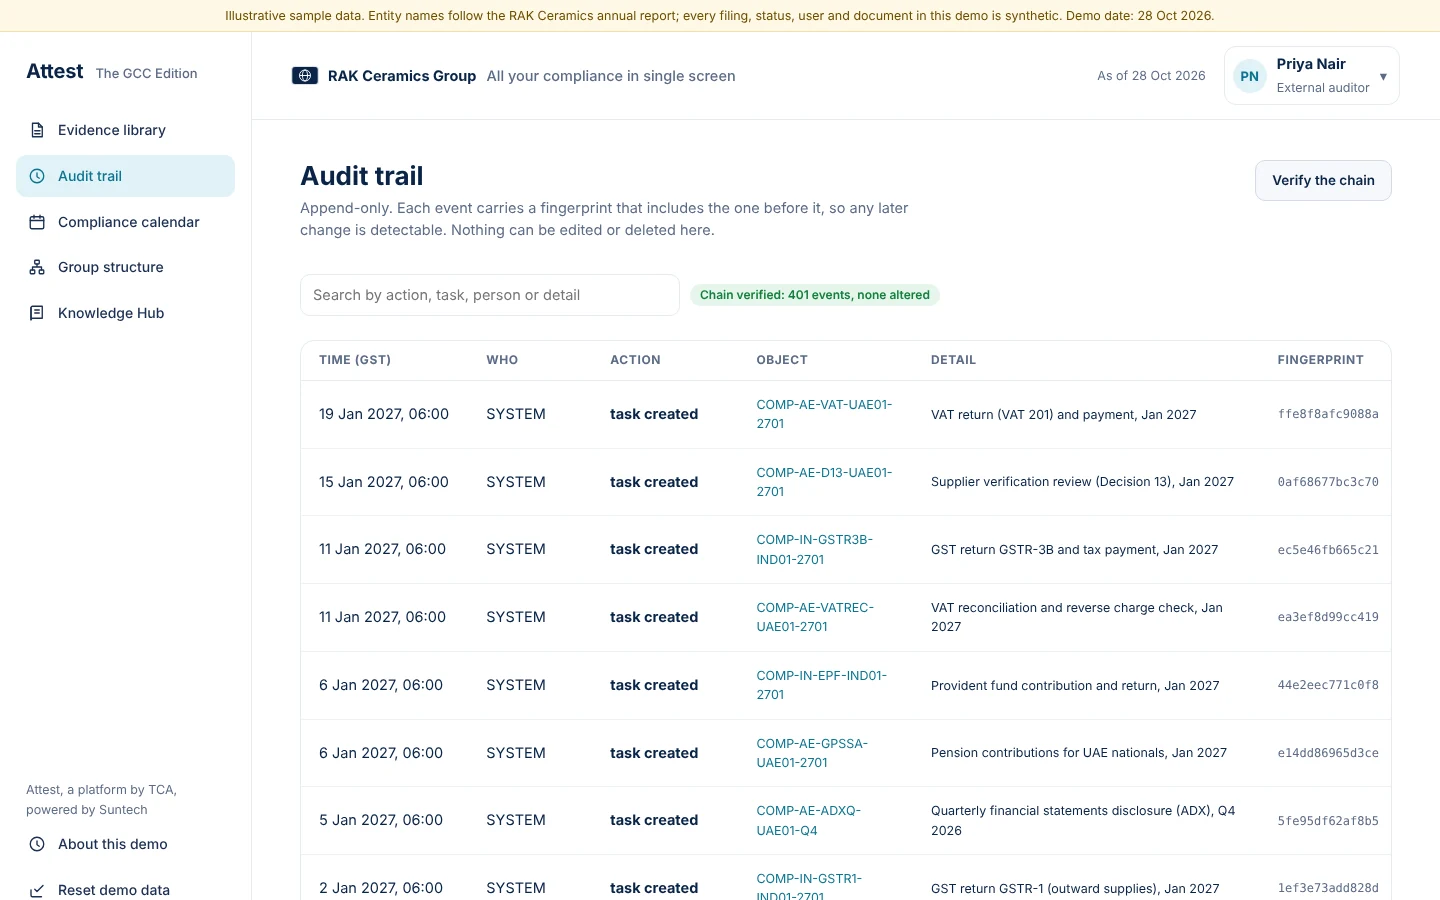
Task: Click the ACTION column header
Action: [x=635, y=360]
